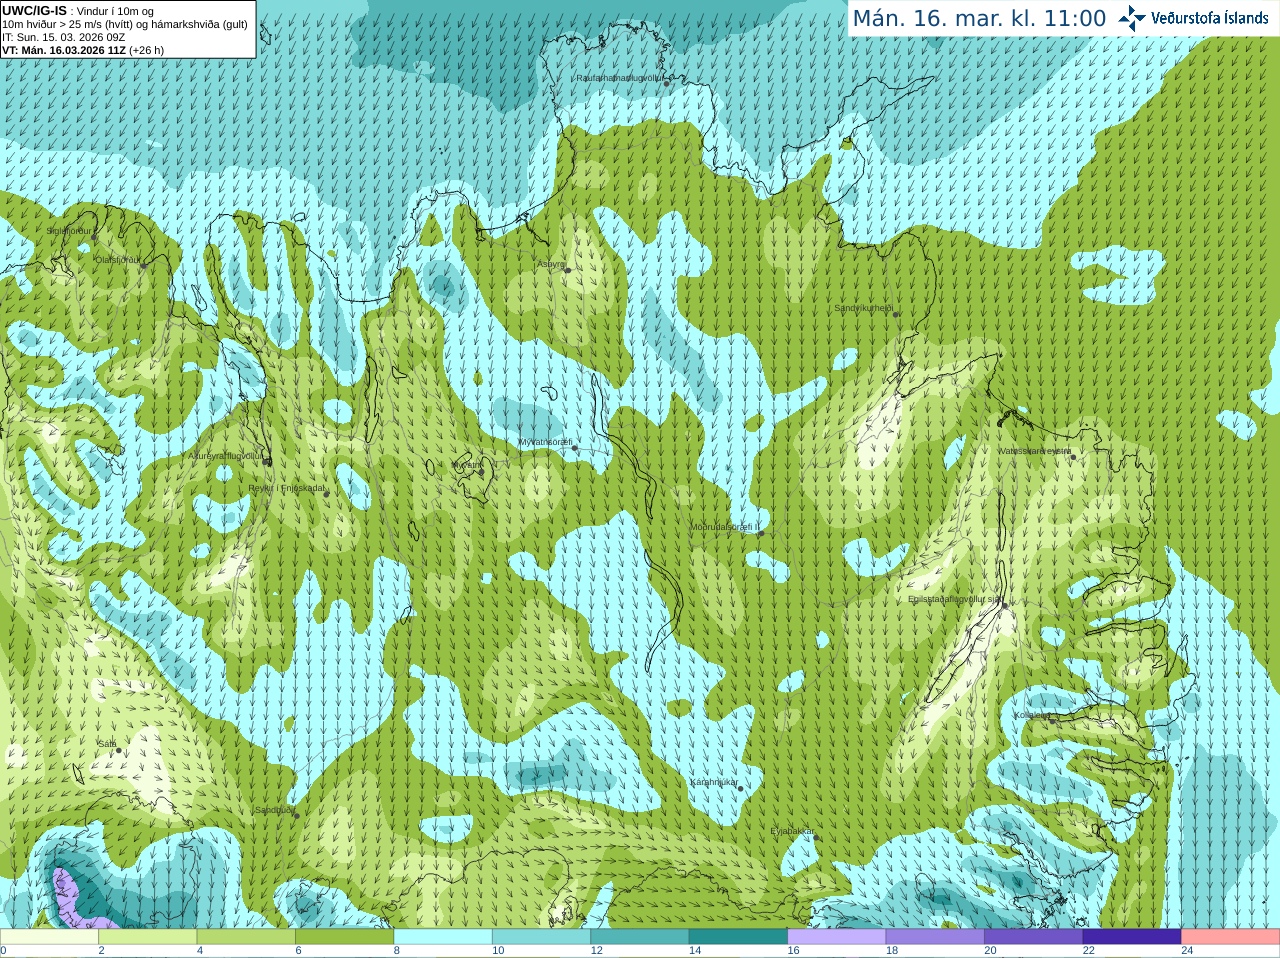Pick the 18–20 m/s purple legend swatch
This screenshot has height=958, width=1280.
[935, 937]
